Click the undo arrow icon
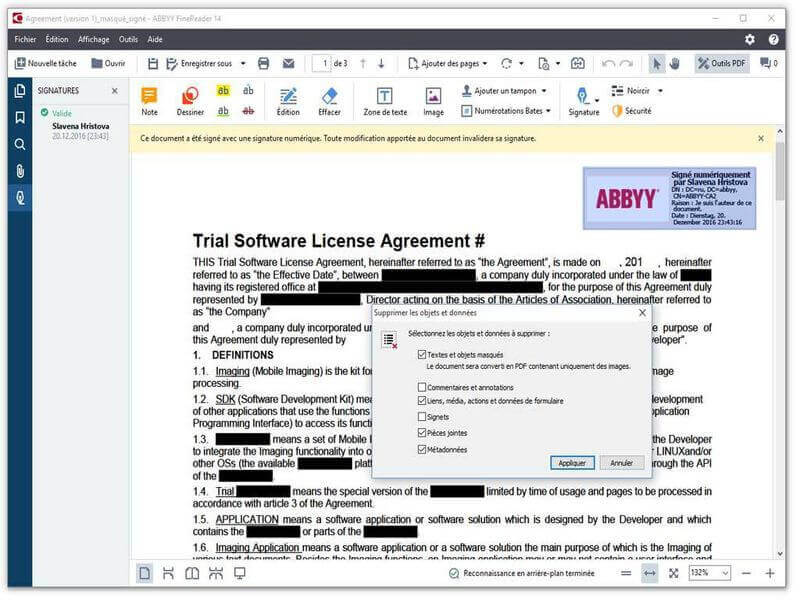This screenshot has height=600, width=800. [608, 63]
